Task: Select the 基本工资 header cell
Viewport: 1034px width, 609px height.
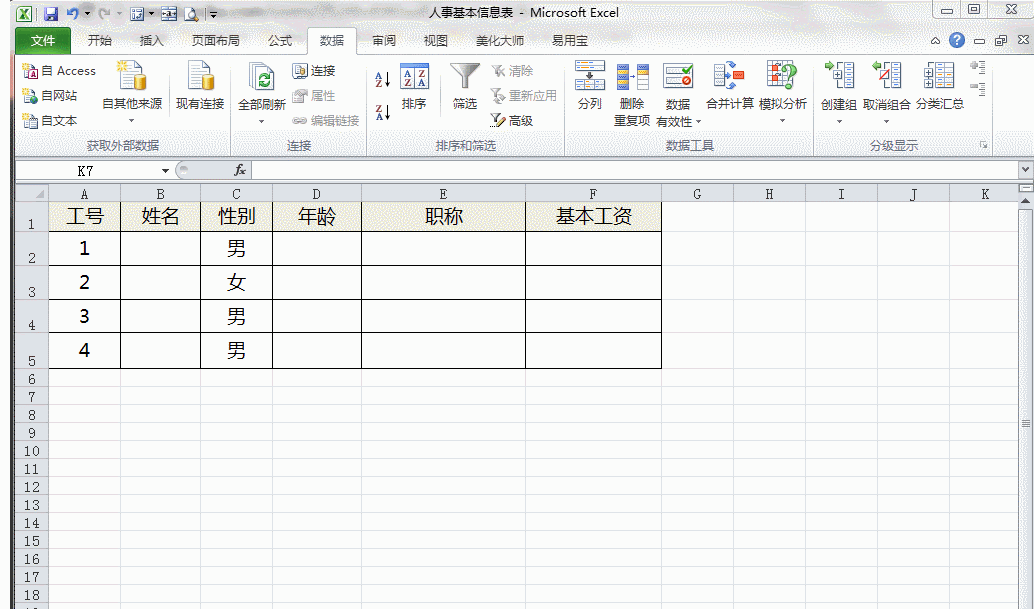Action: [593, 216]
